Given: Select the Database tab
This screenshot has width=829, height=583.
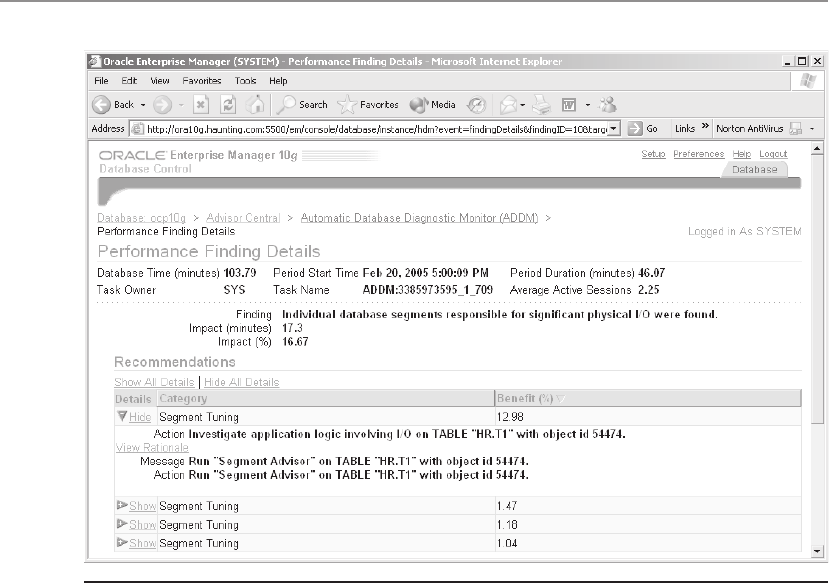Looking at the screenshot, I should (x=754, y=170).
